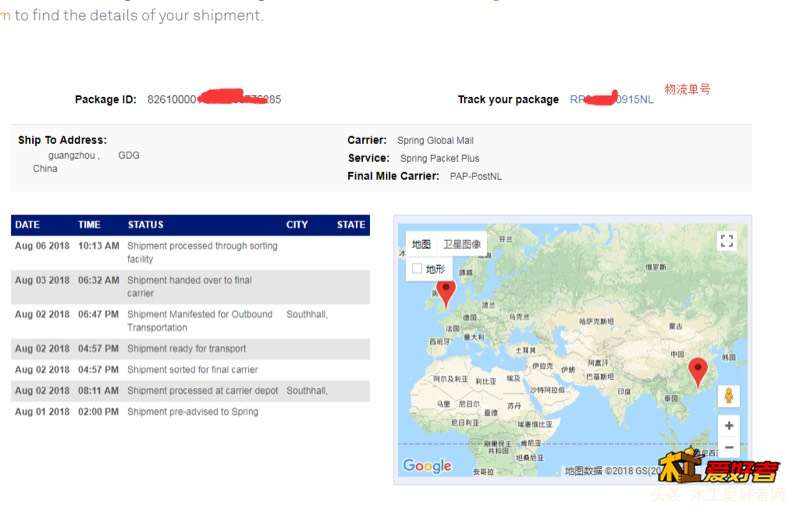Select the Shipment handed over to final carrier row
800x512 pixels.
[190, 287]
